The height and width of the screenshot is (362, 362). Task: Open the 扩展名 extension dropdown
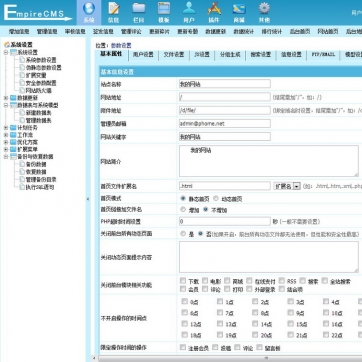287,186
